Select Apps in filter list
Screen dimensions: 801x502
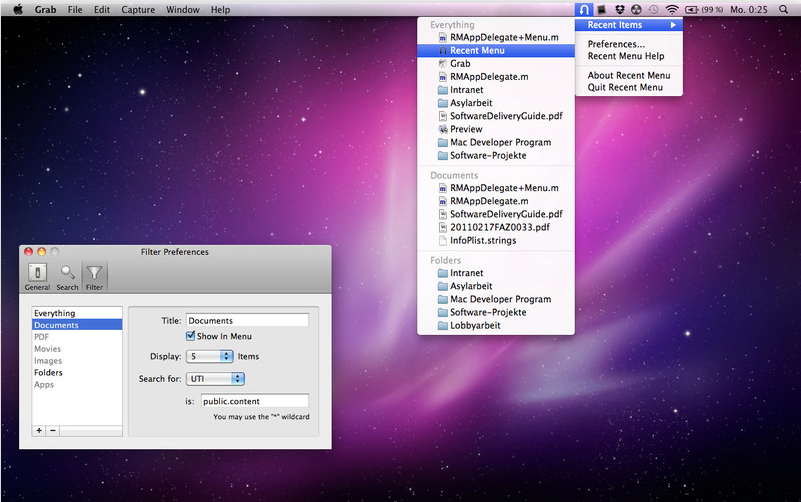point(77,385)
